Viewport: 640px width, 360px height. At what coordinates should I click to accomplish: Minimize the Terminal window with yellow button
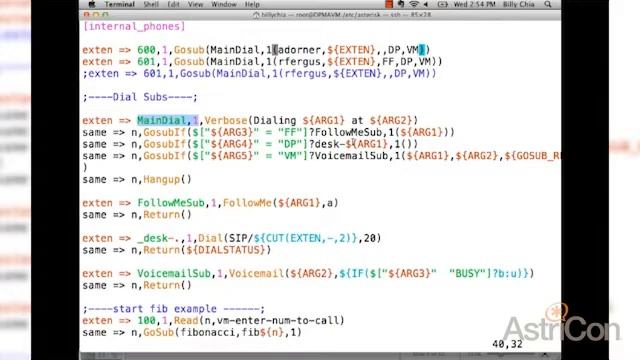click(96, 15)
